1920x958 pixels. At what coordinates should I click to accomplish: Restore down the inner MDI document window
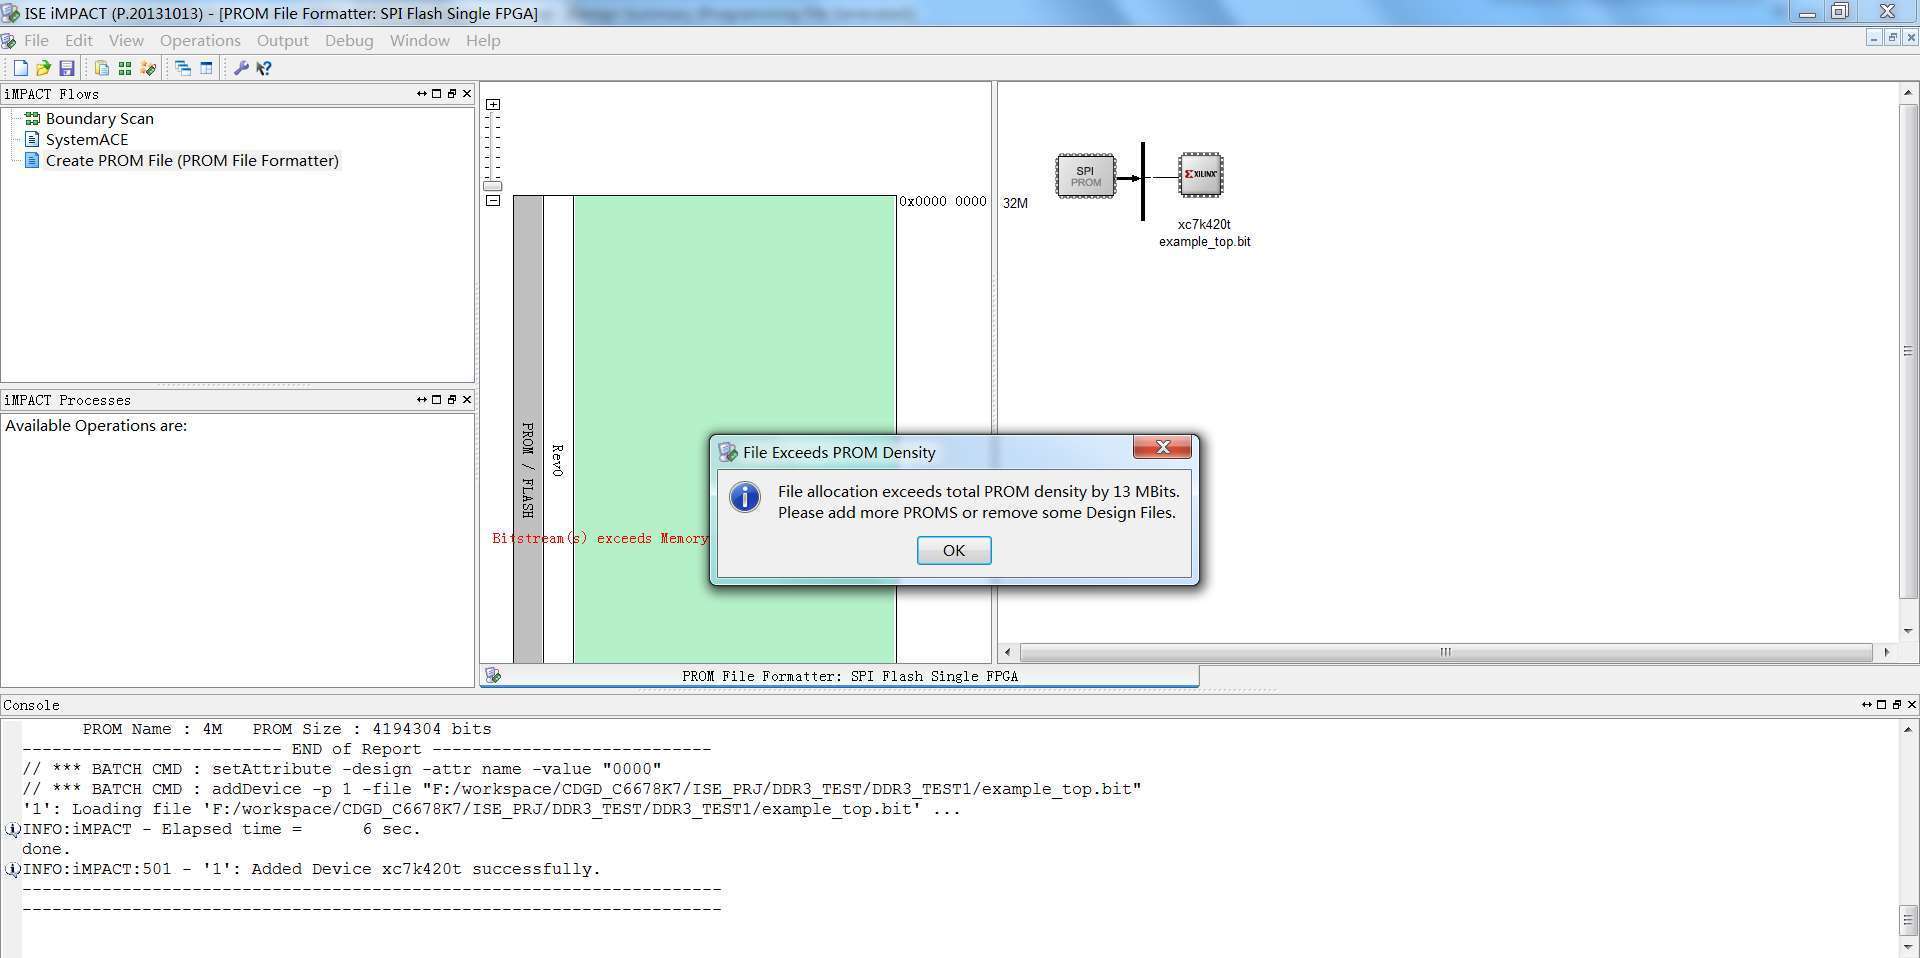click(x=1892, y=37)
